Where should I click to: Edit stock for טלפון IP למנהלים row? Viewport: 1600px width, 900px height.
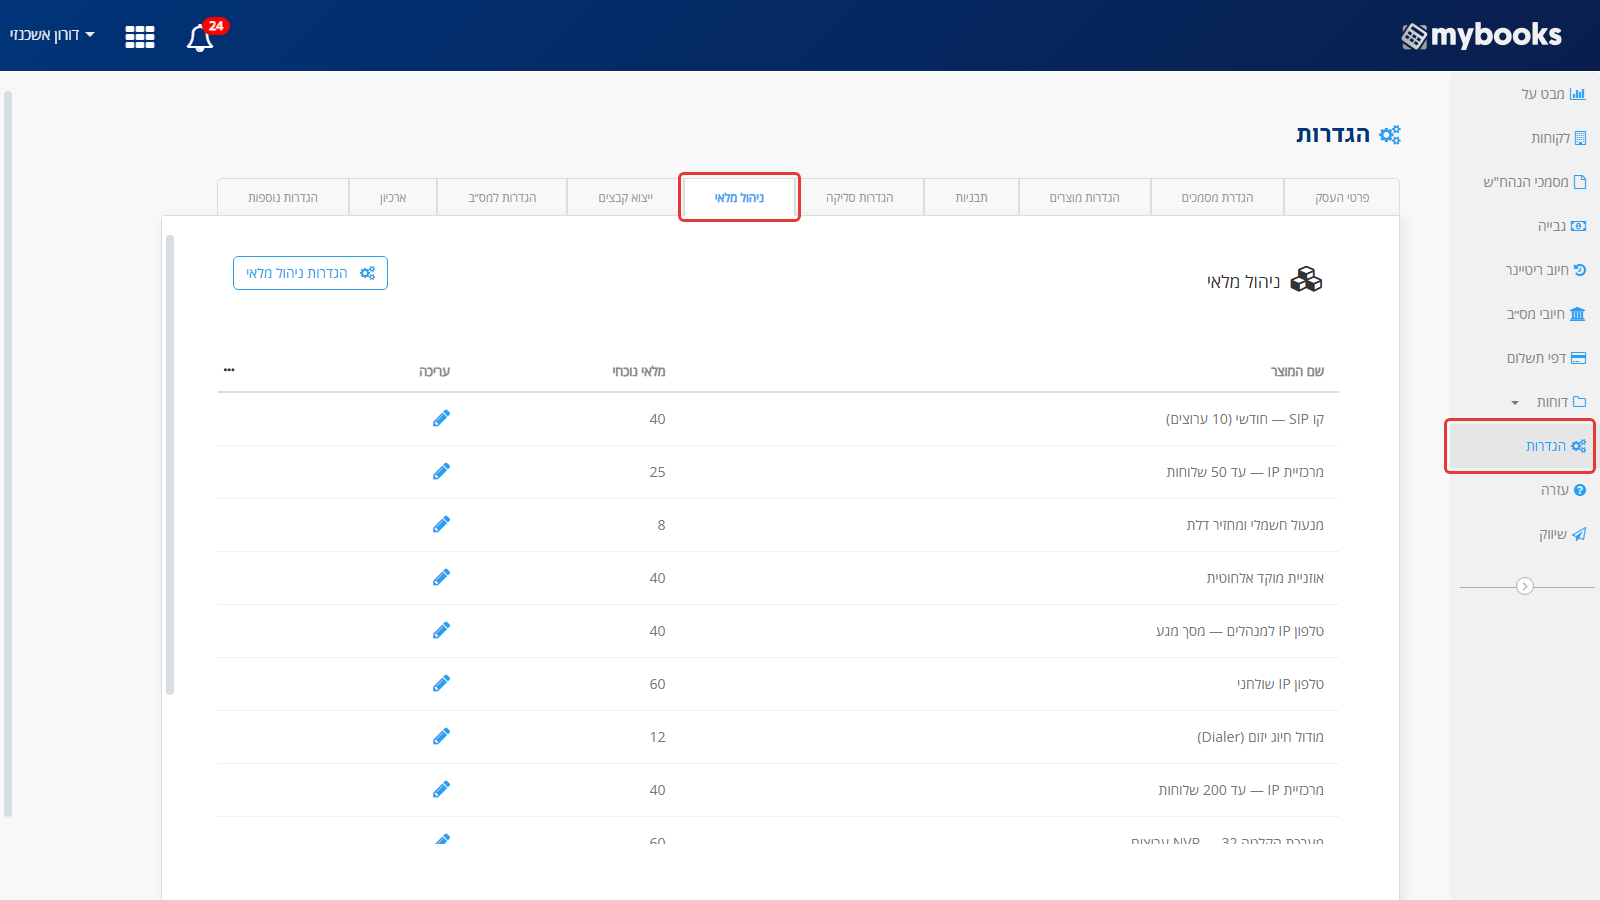pyautogui.click(x=441, y=630)
